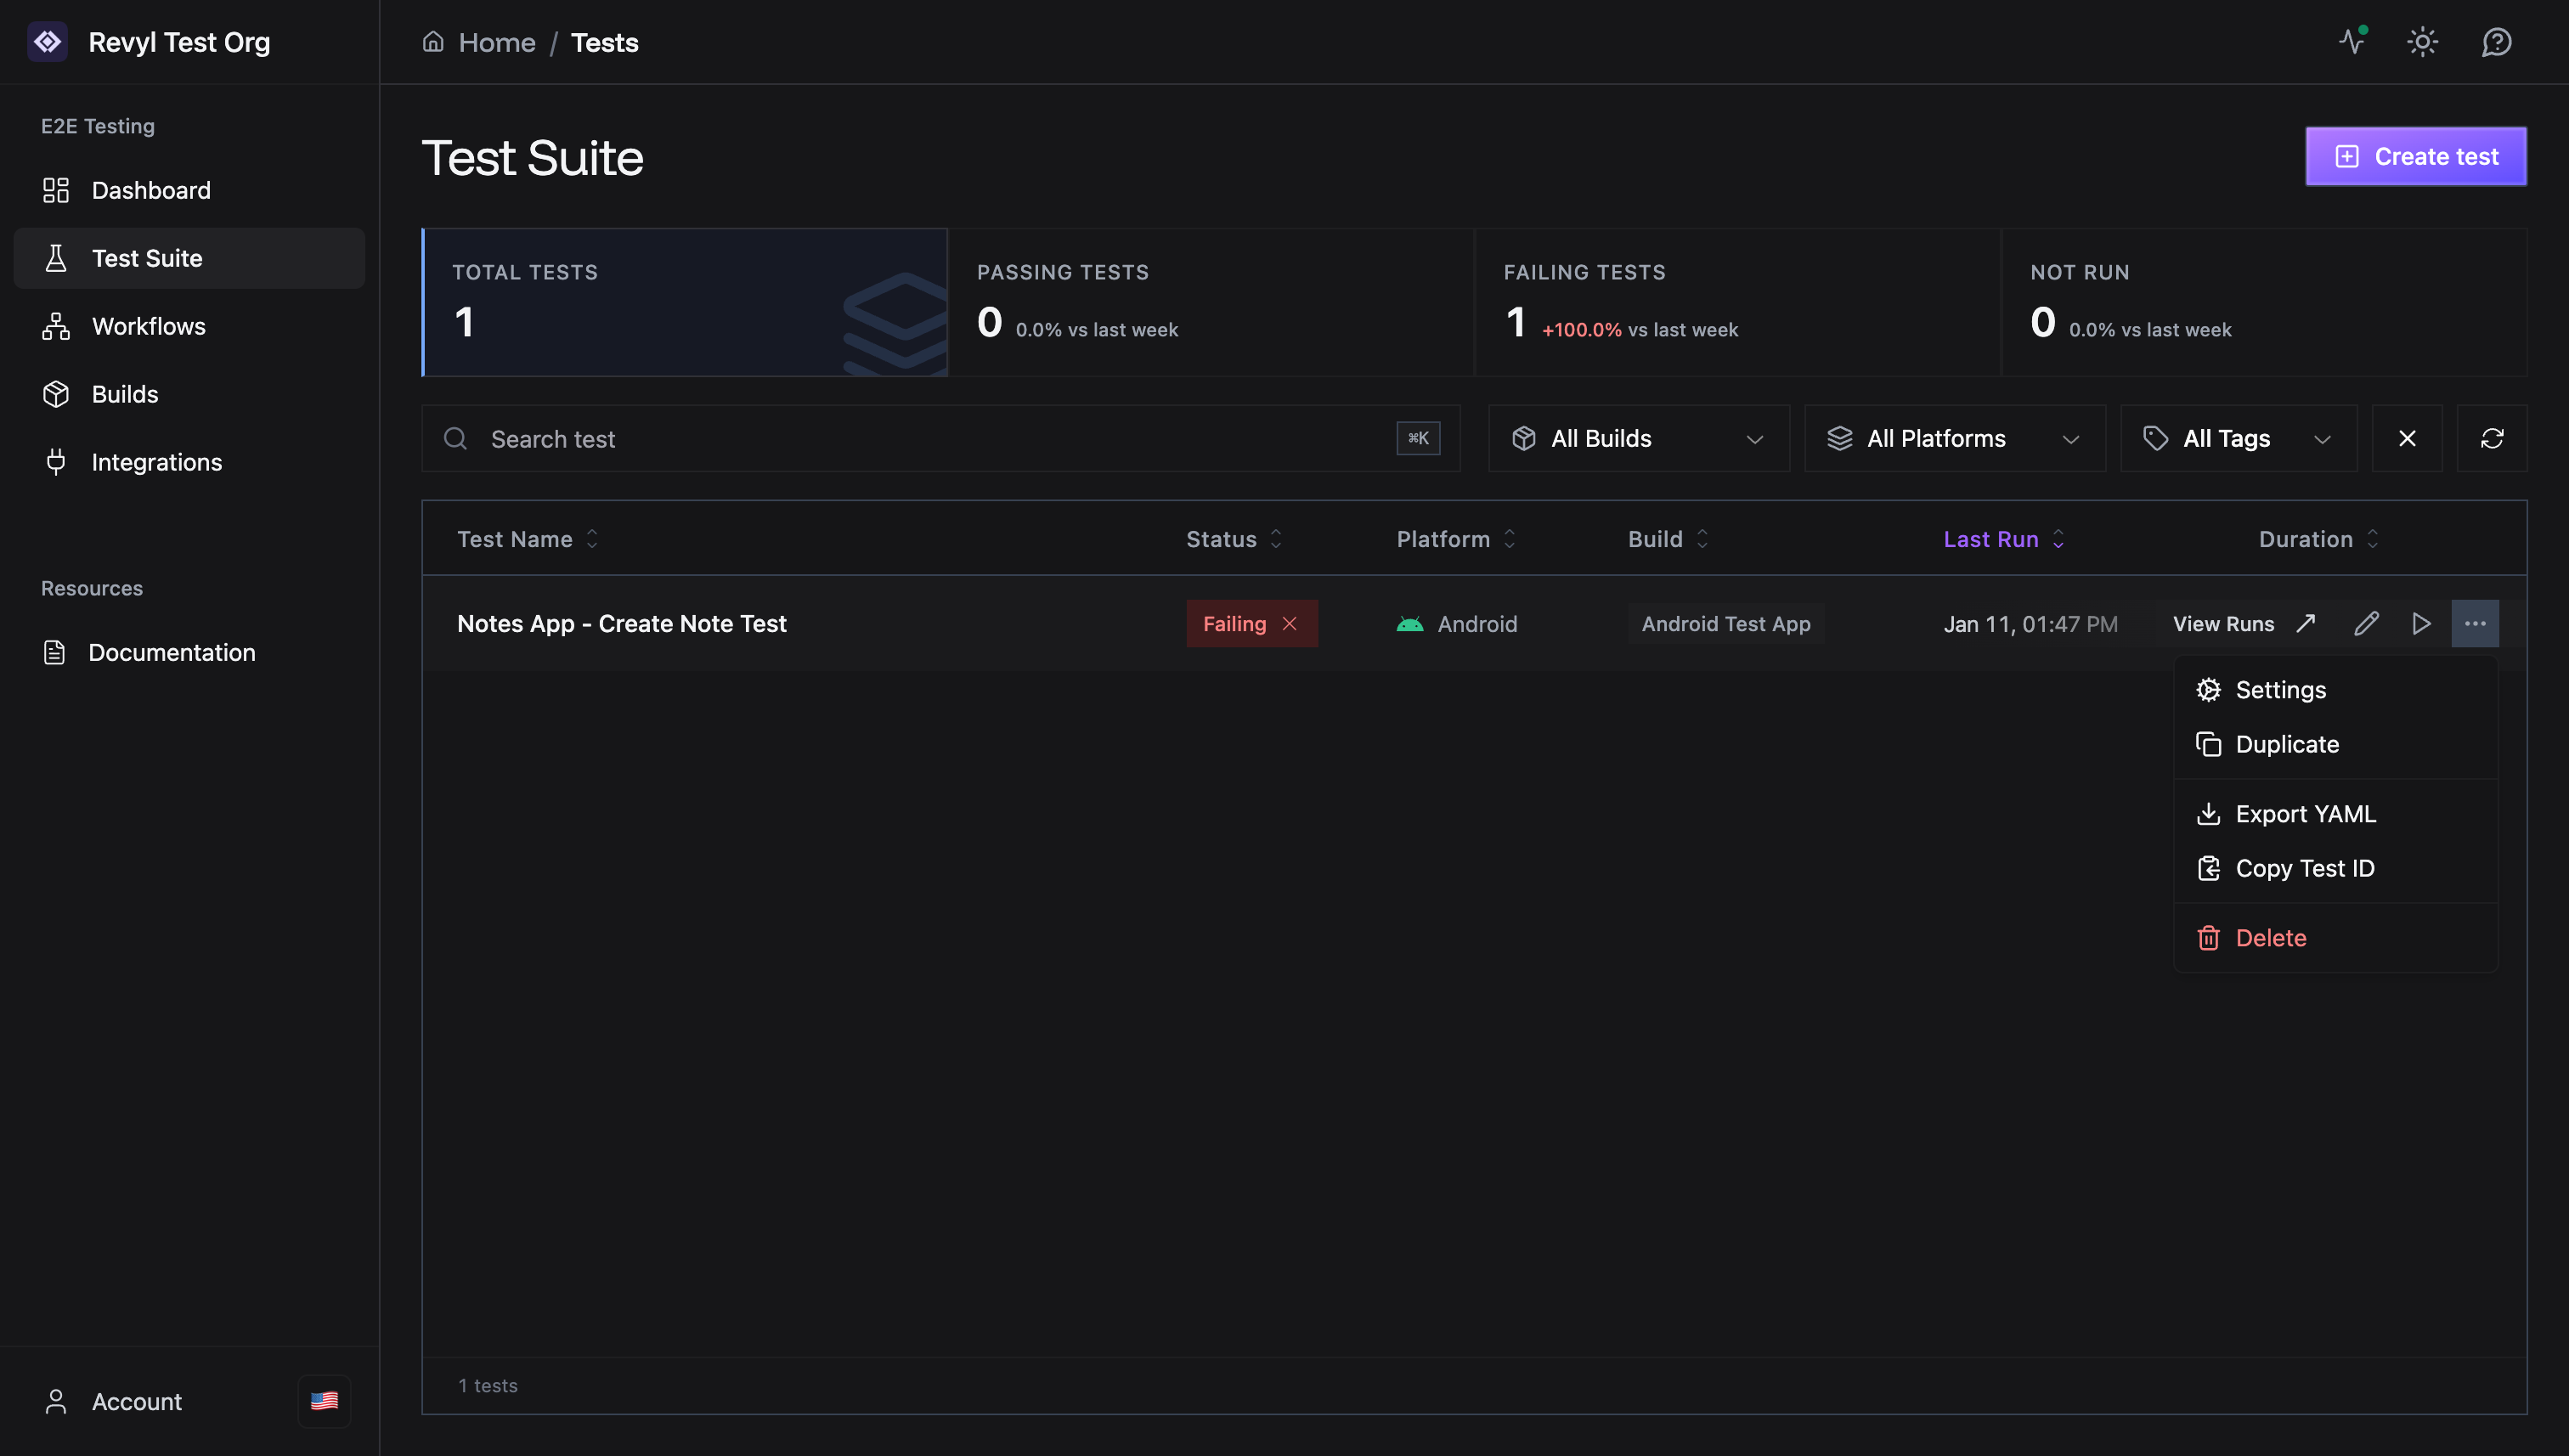
Task: Navigate to Home via the breadcrumb
Action: pyautogui.click(x=497, y=42)
